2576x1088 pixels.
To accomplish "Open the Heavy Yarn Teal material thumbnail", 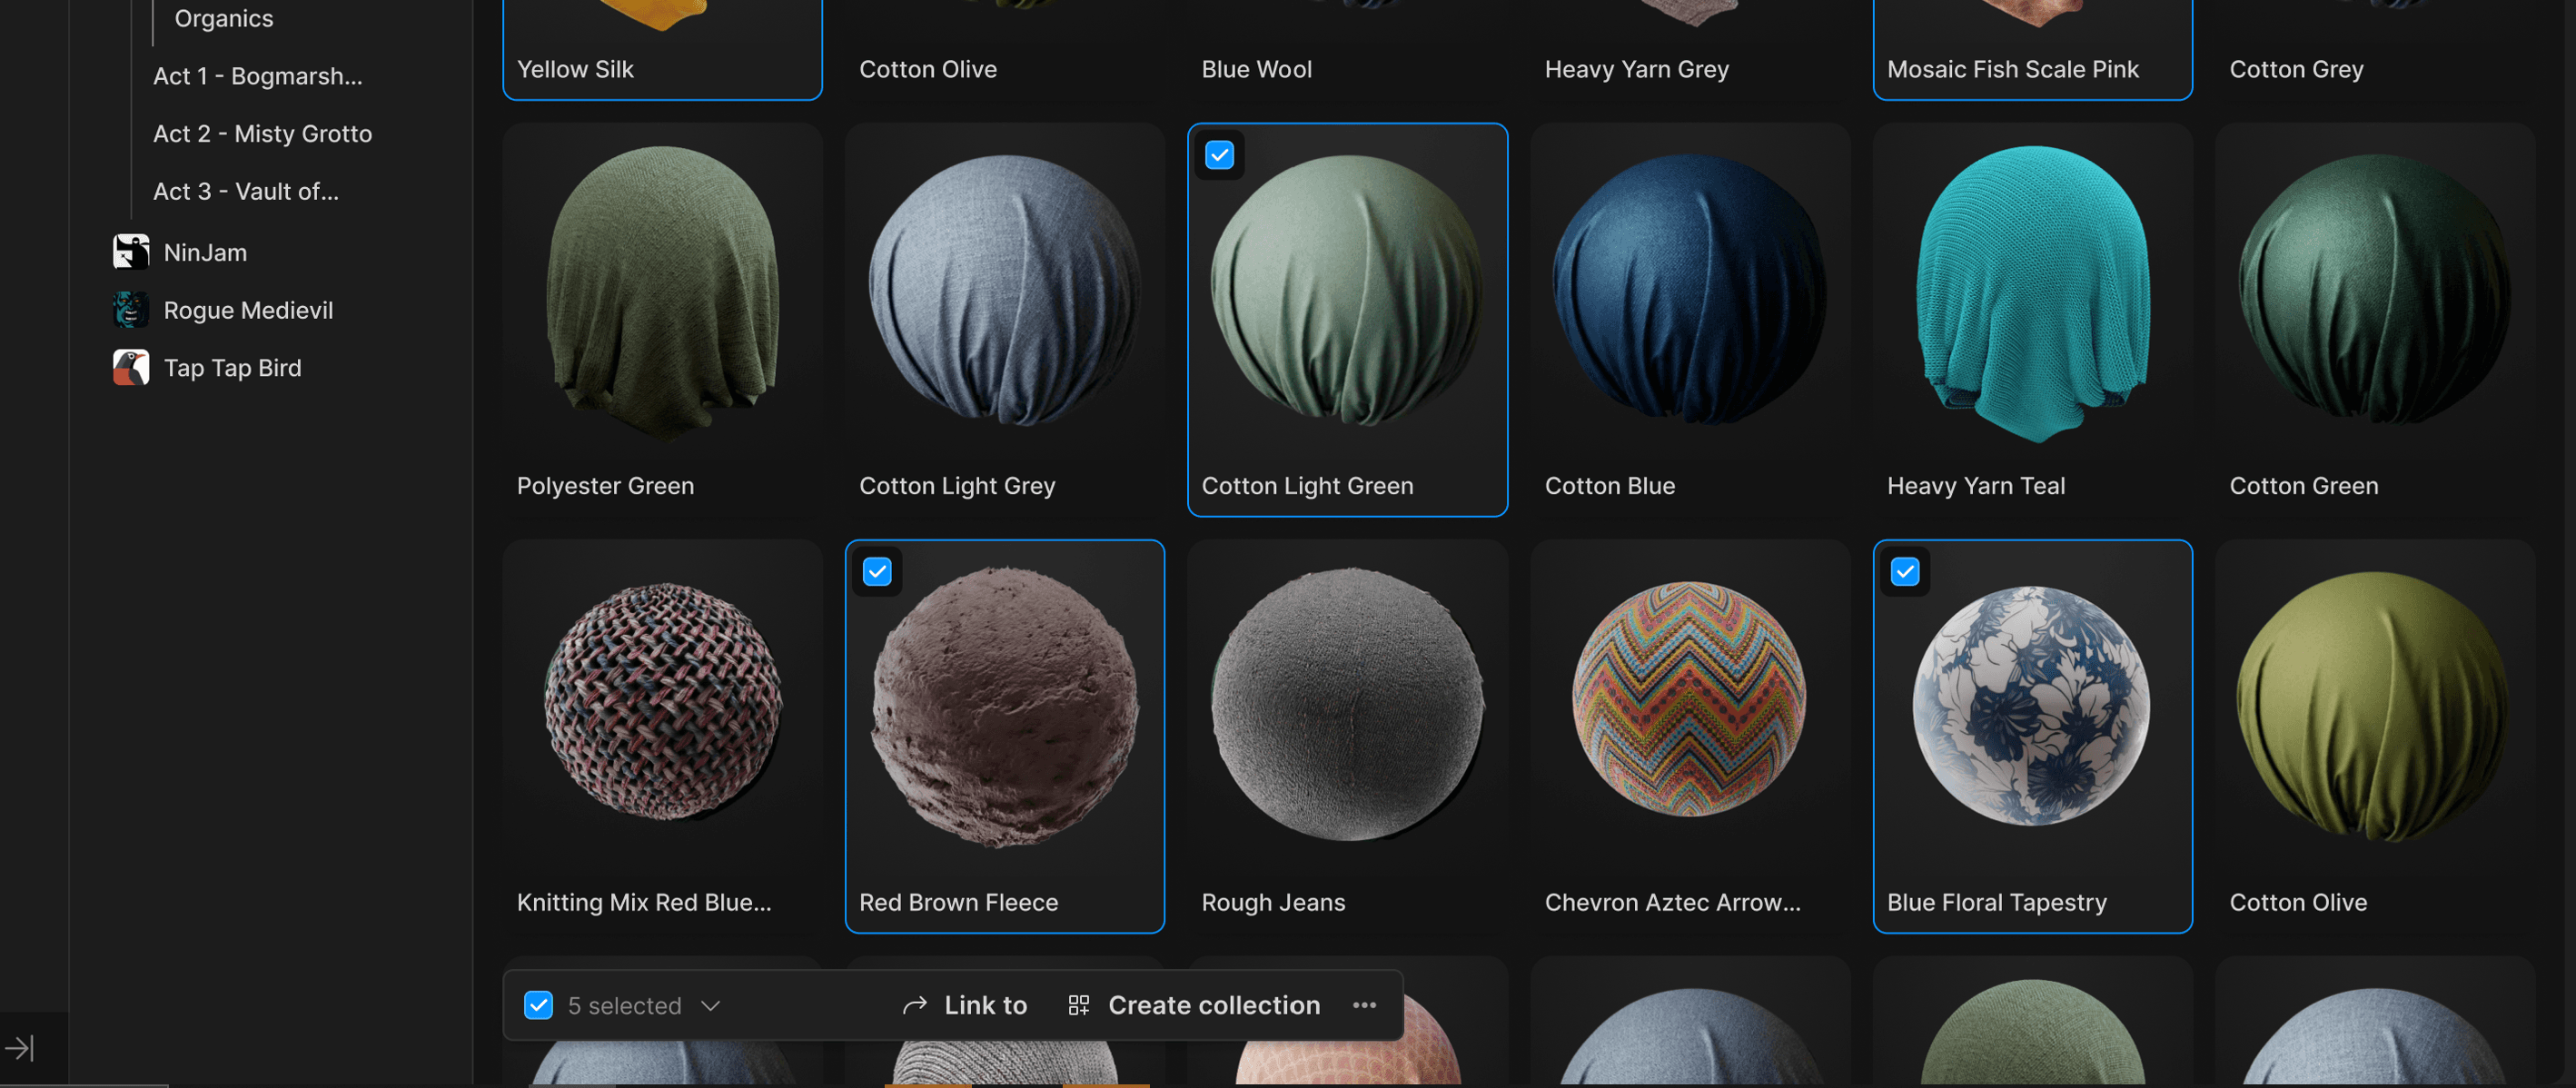I will tap(2032, 300).
